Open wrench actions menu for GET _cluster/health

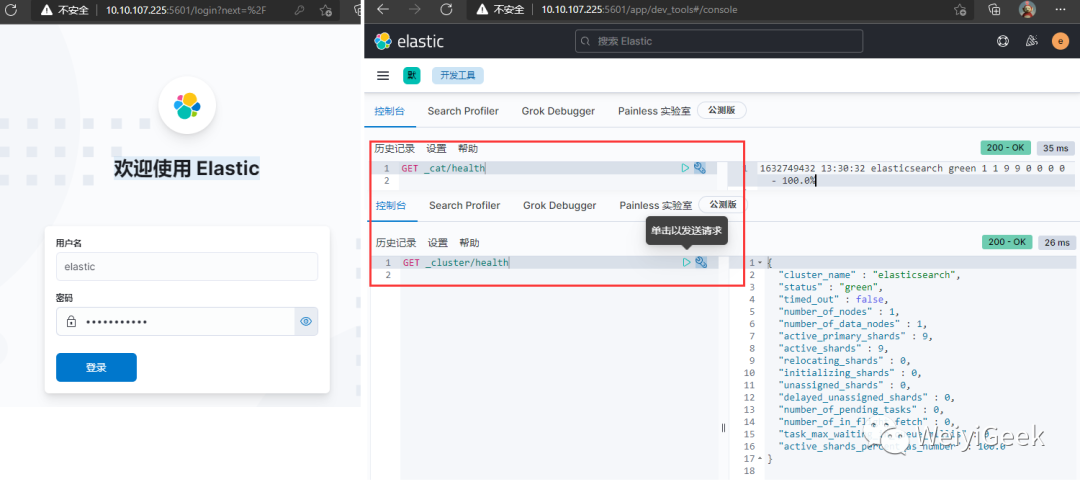pyautogui.click(x=701, y=262)
